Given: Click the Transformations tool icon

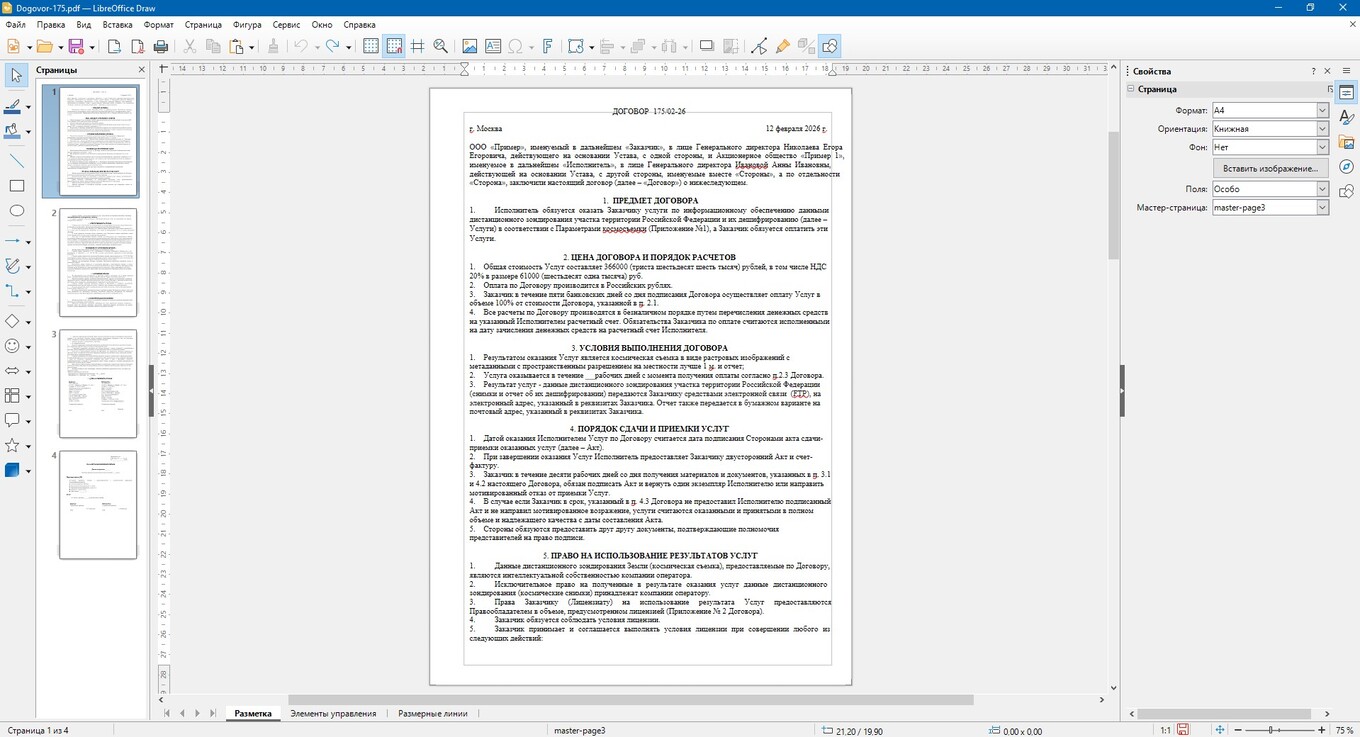Looking at the screenshot, I should click(575, 46).
